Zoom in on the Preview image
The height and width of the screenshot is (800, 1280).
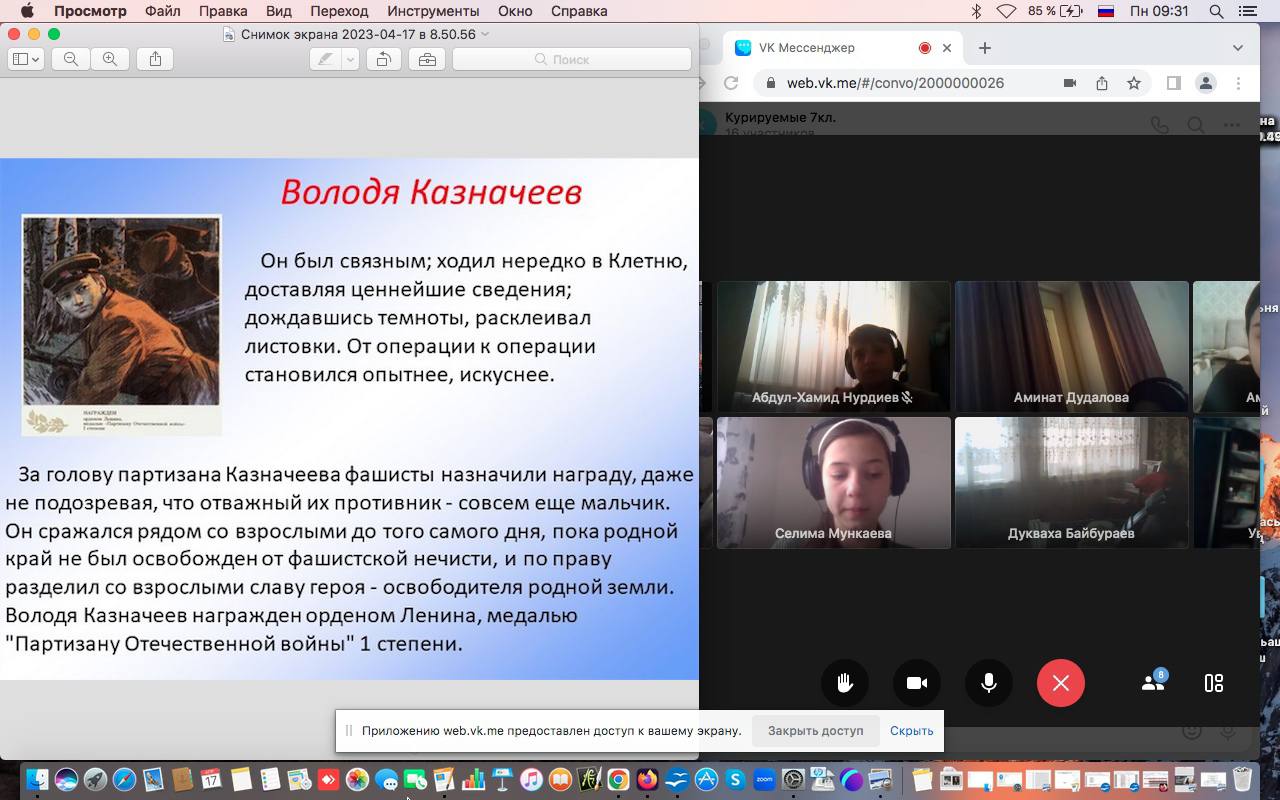coord(110,60)
